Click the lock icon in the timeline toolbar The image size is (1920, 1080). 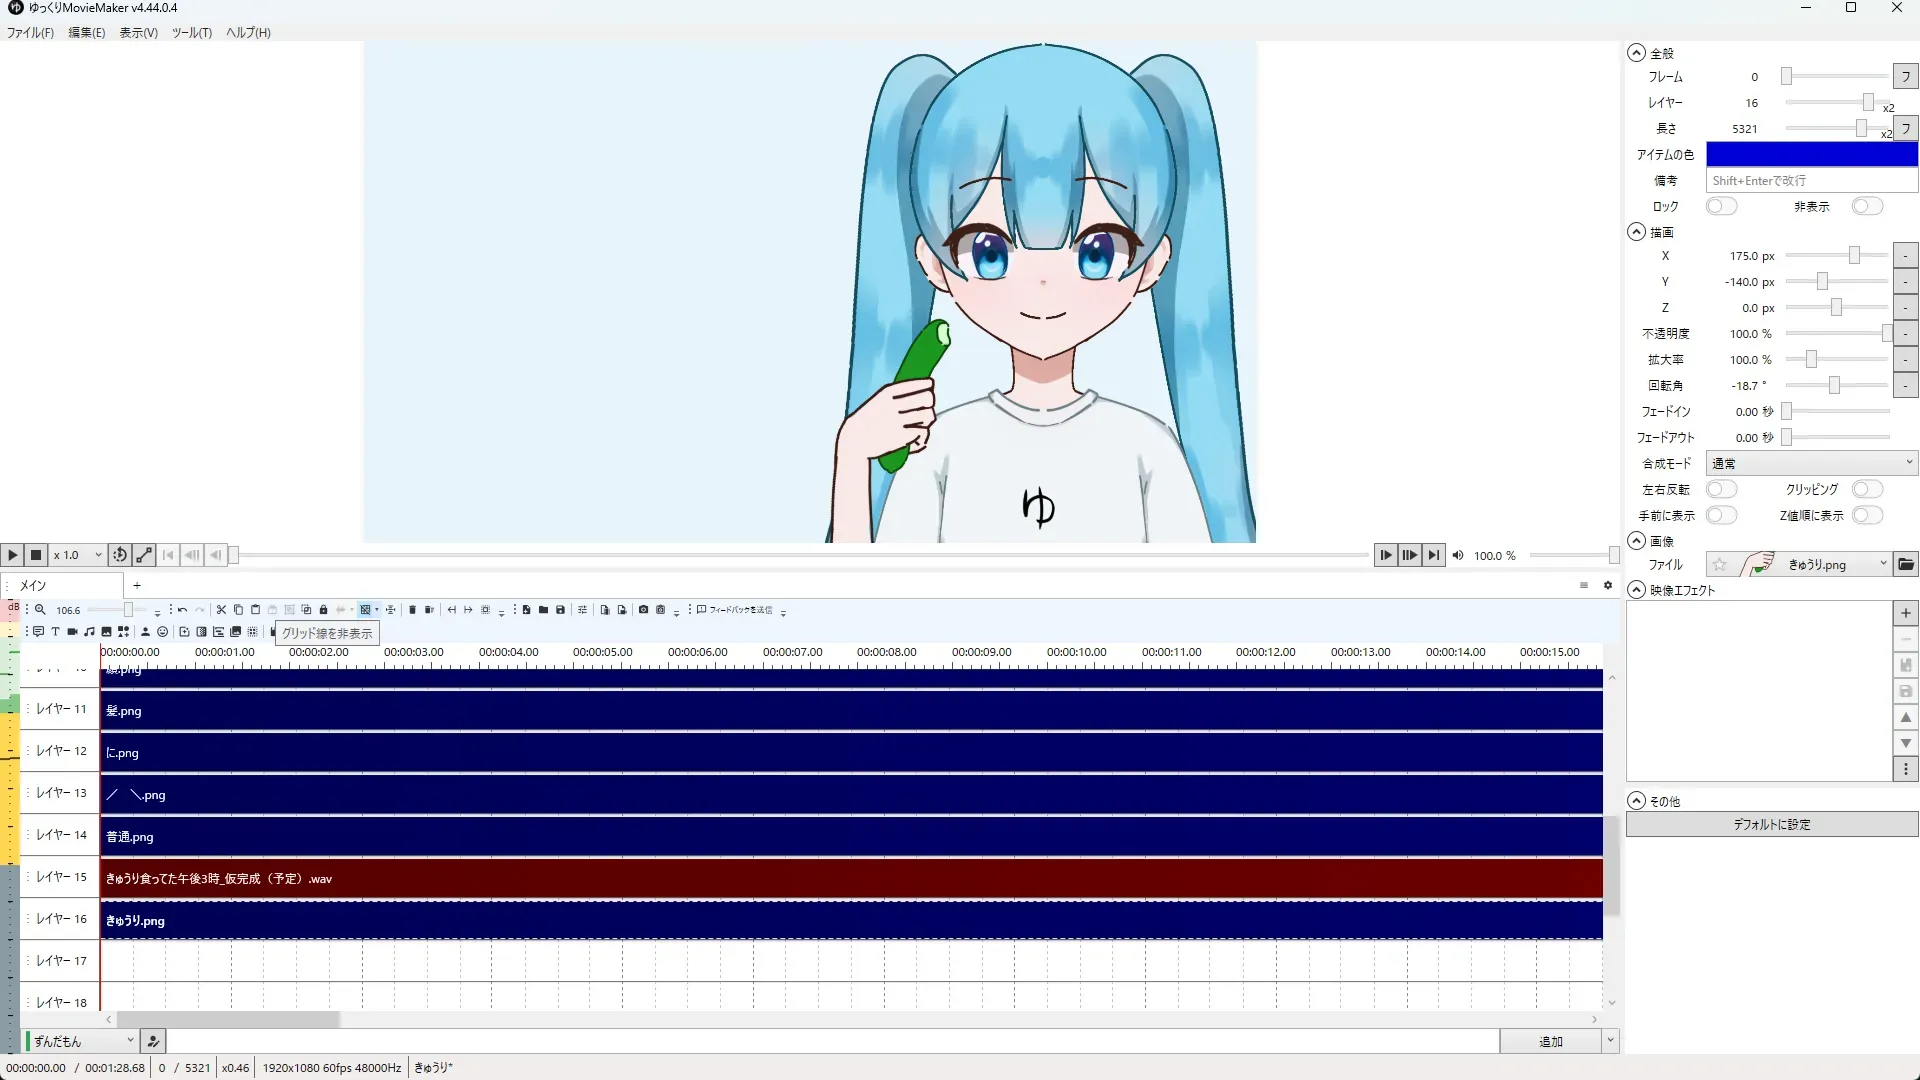[323, 610]
